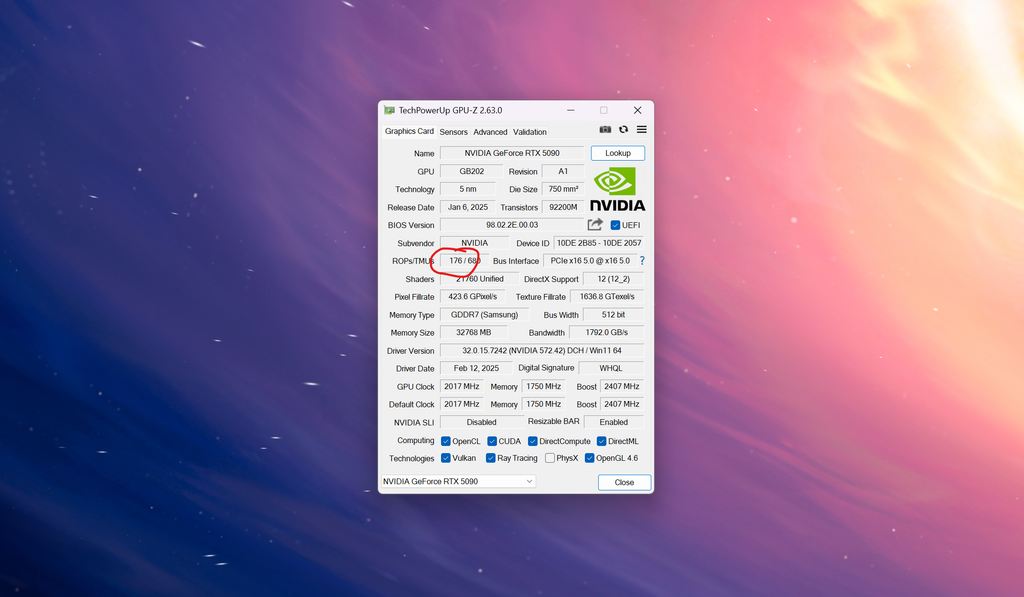
Task: Click the camera screenshot capture icon
Action: pyautogui.click(x=605, y=129)
